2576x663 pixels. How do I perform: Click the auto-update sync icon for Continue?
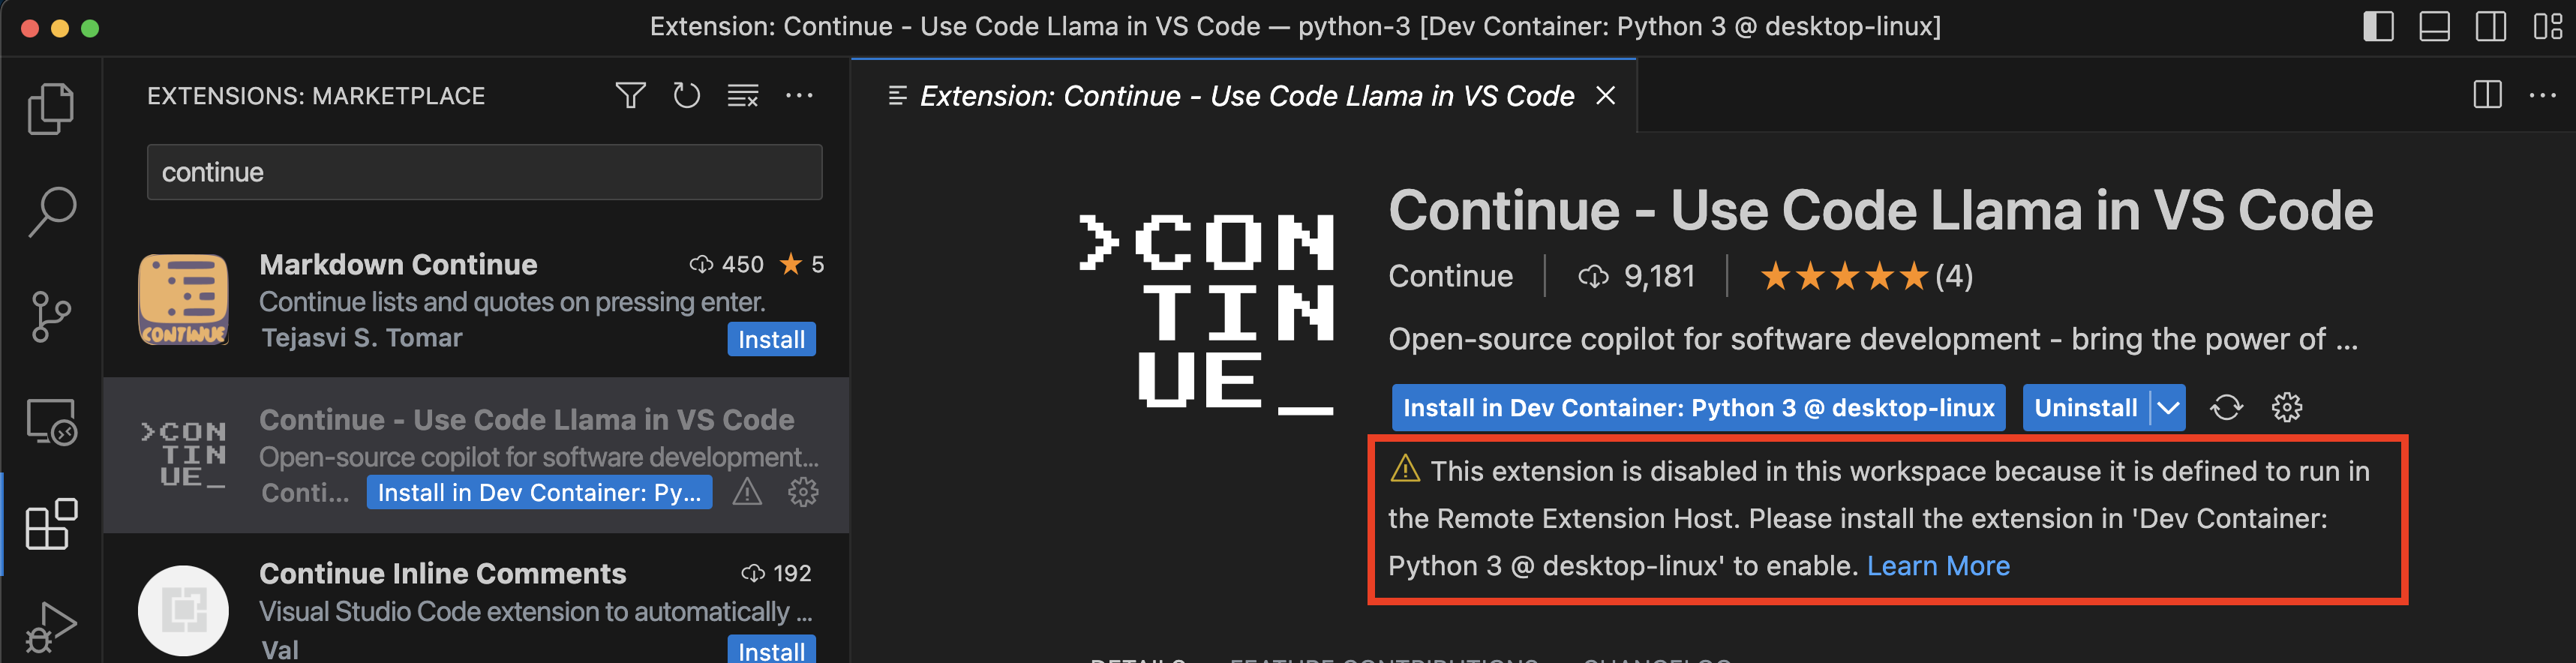click(x=2227, y=407)
